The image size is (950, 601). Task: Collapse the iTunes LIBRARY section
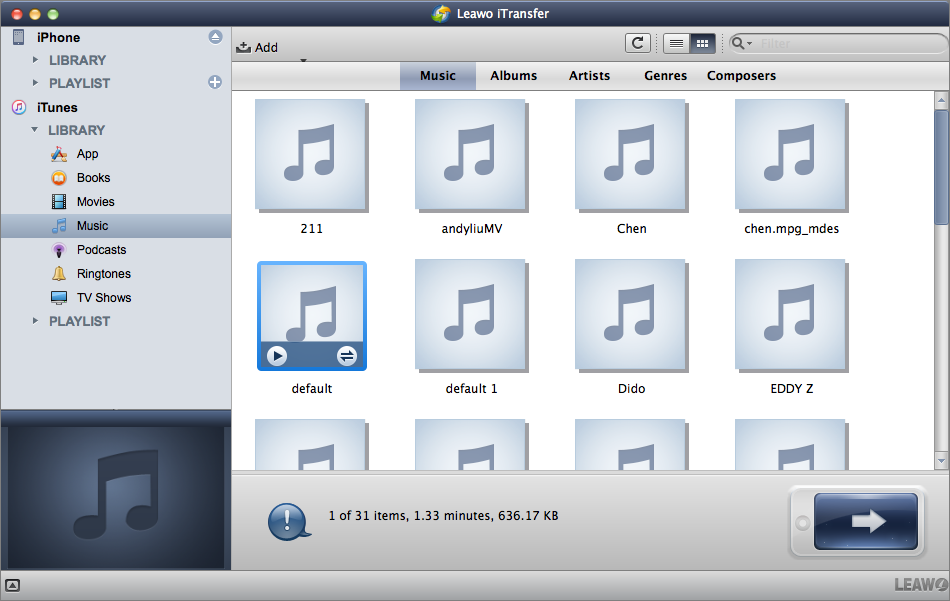[35, 130]
